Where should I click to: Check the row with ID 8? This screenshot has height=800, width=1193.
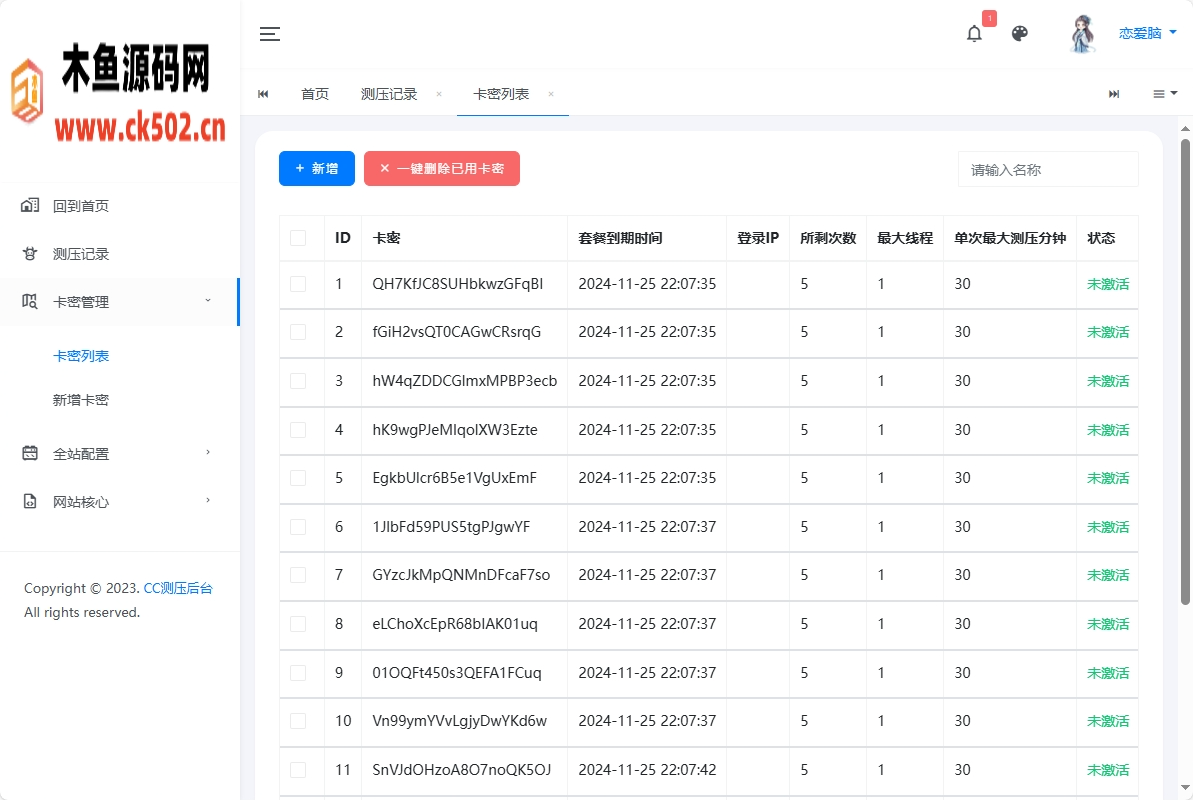click(298, 623)
